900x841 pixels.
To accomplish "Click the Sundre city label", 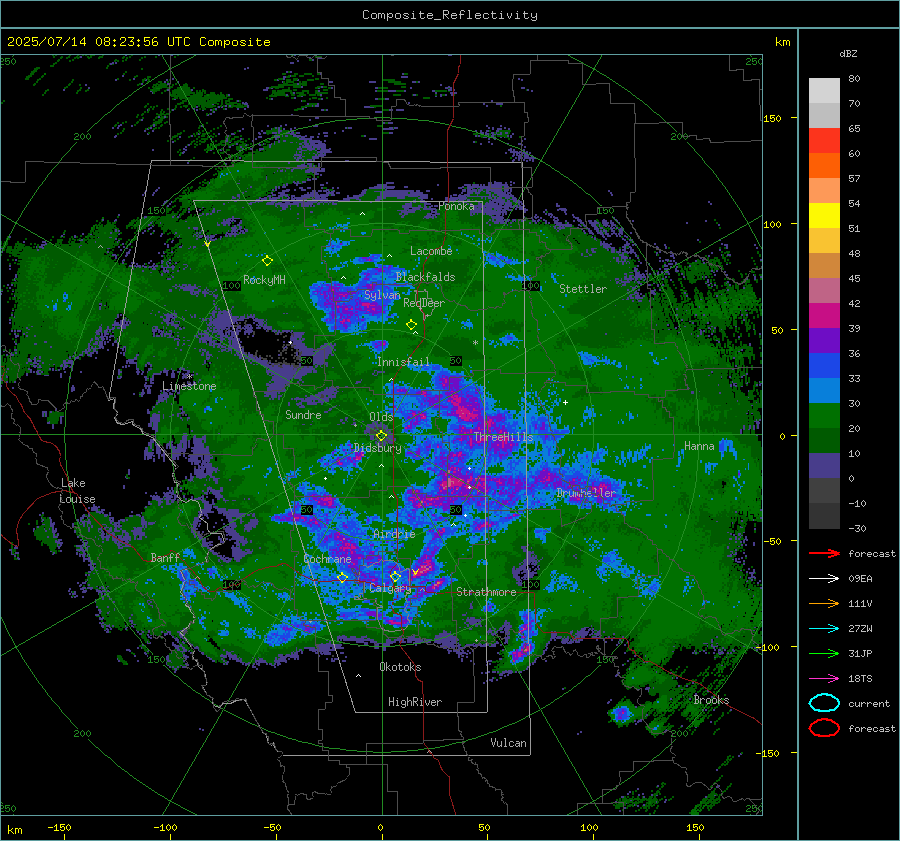I will [303, 414].
